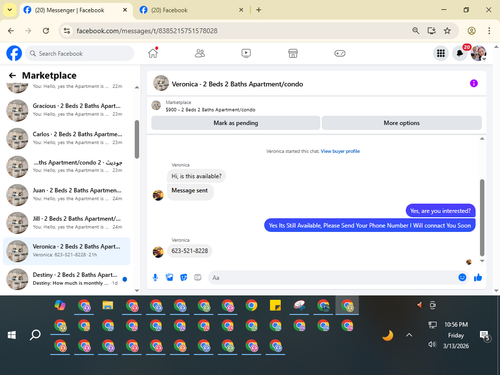Screen dimensions: 500x375
Task: Open zoom magnifier icon in address bar
Action: [x=416, y=31]
